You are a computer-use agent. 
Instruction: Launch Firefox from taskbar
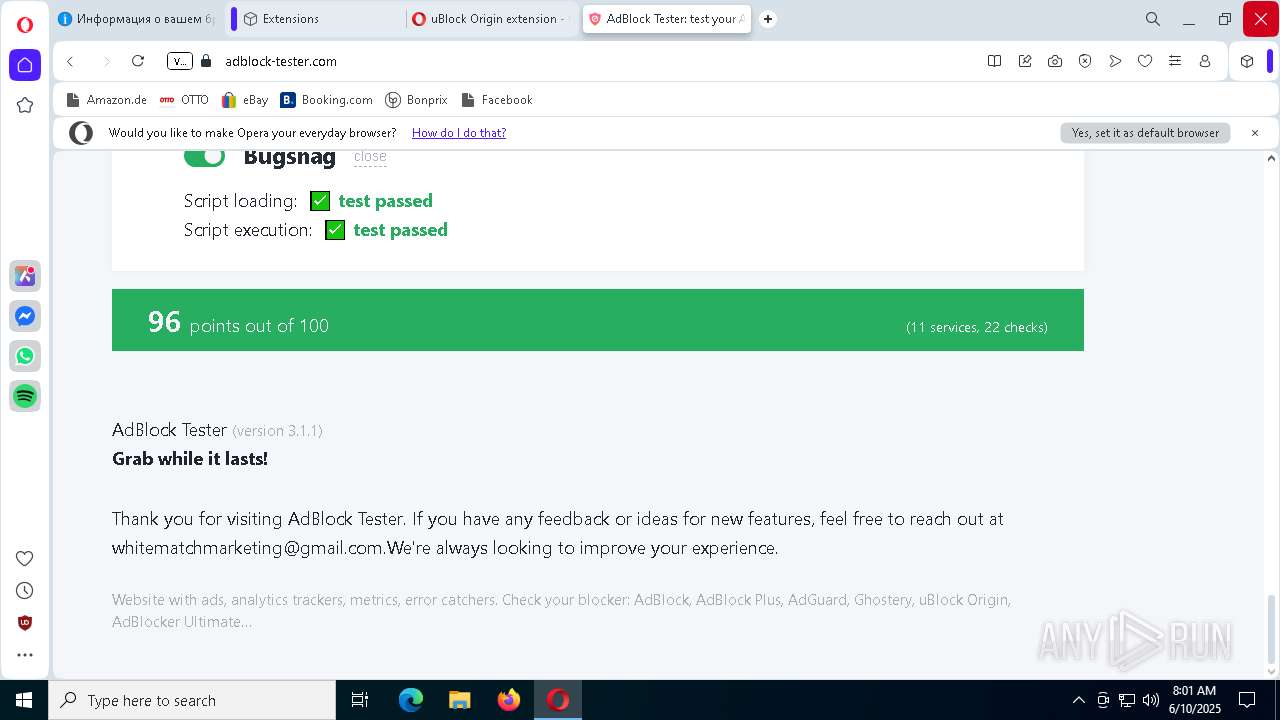(x=508, y=700)
